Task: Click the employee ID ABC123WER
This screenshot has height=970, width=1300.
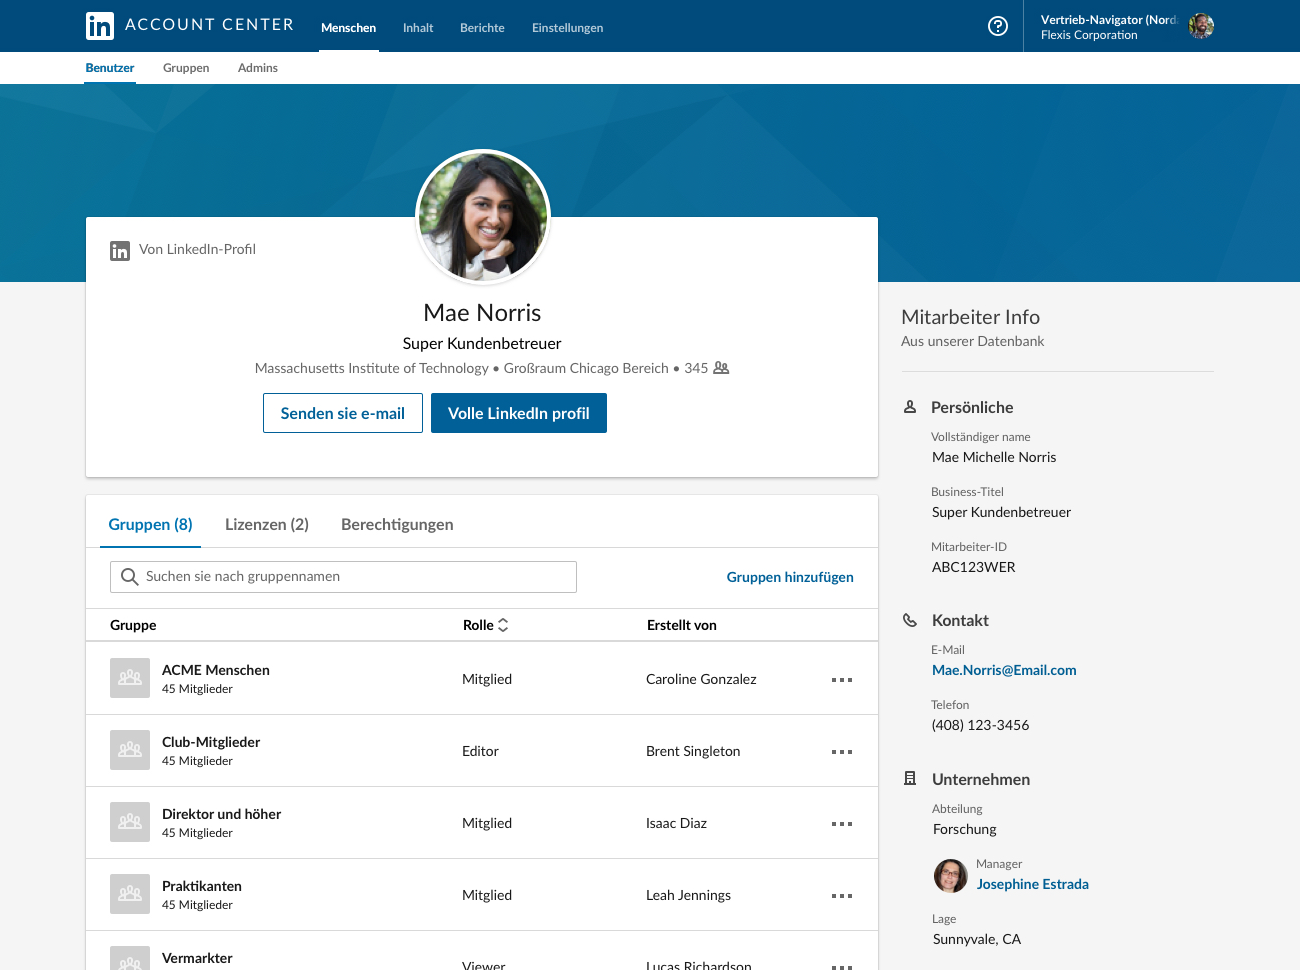Action: point(974,567)
